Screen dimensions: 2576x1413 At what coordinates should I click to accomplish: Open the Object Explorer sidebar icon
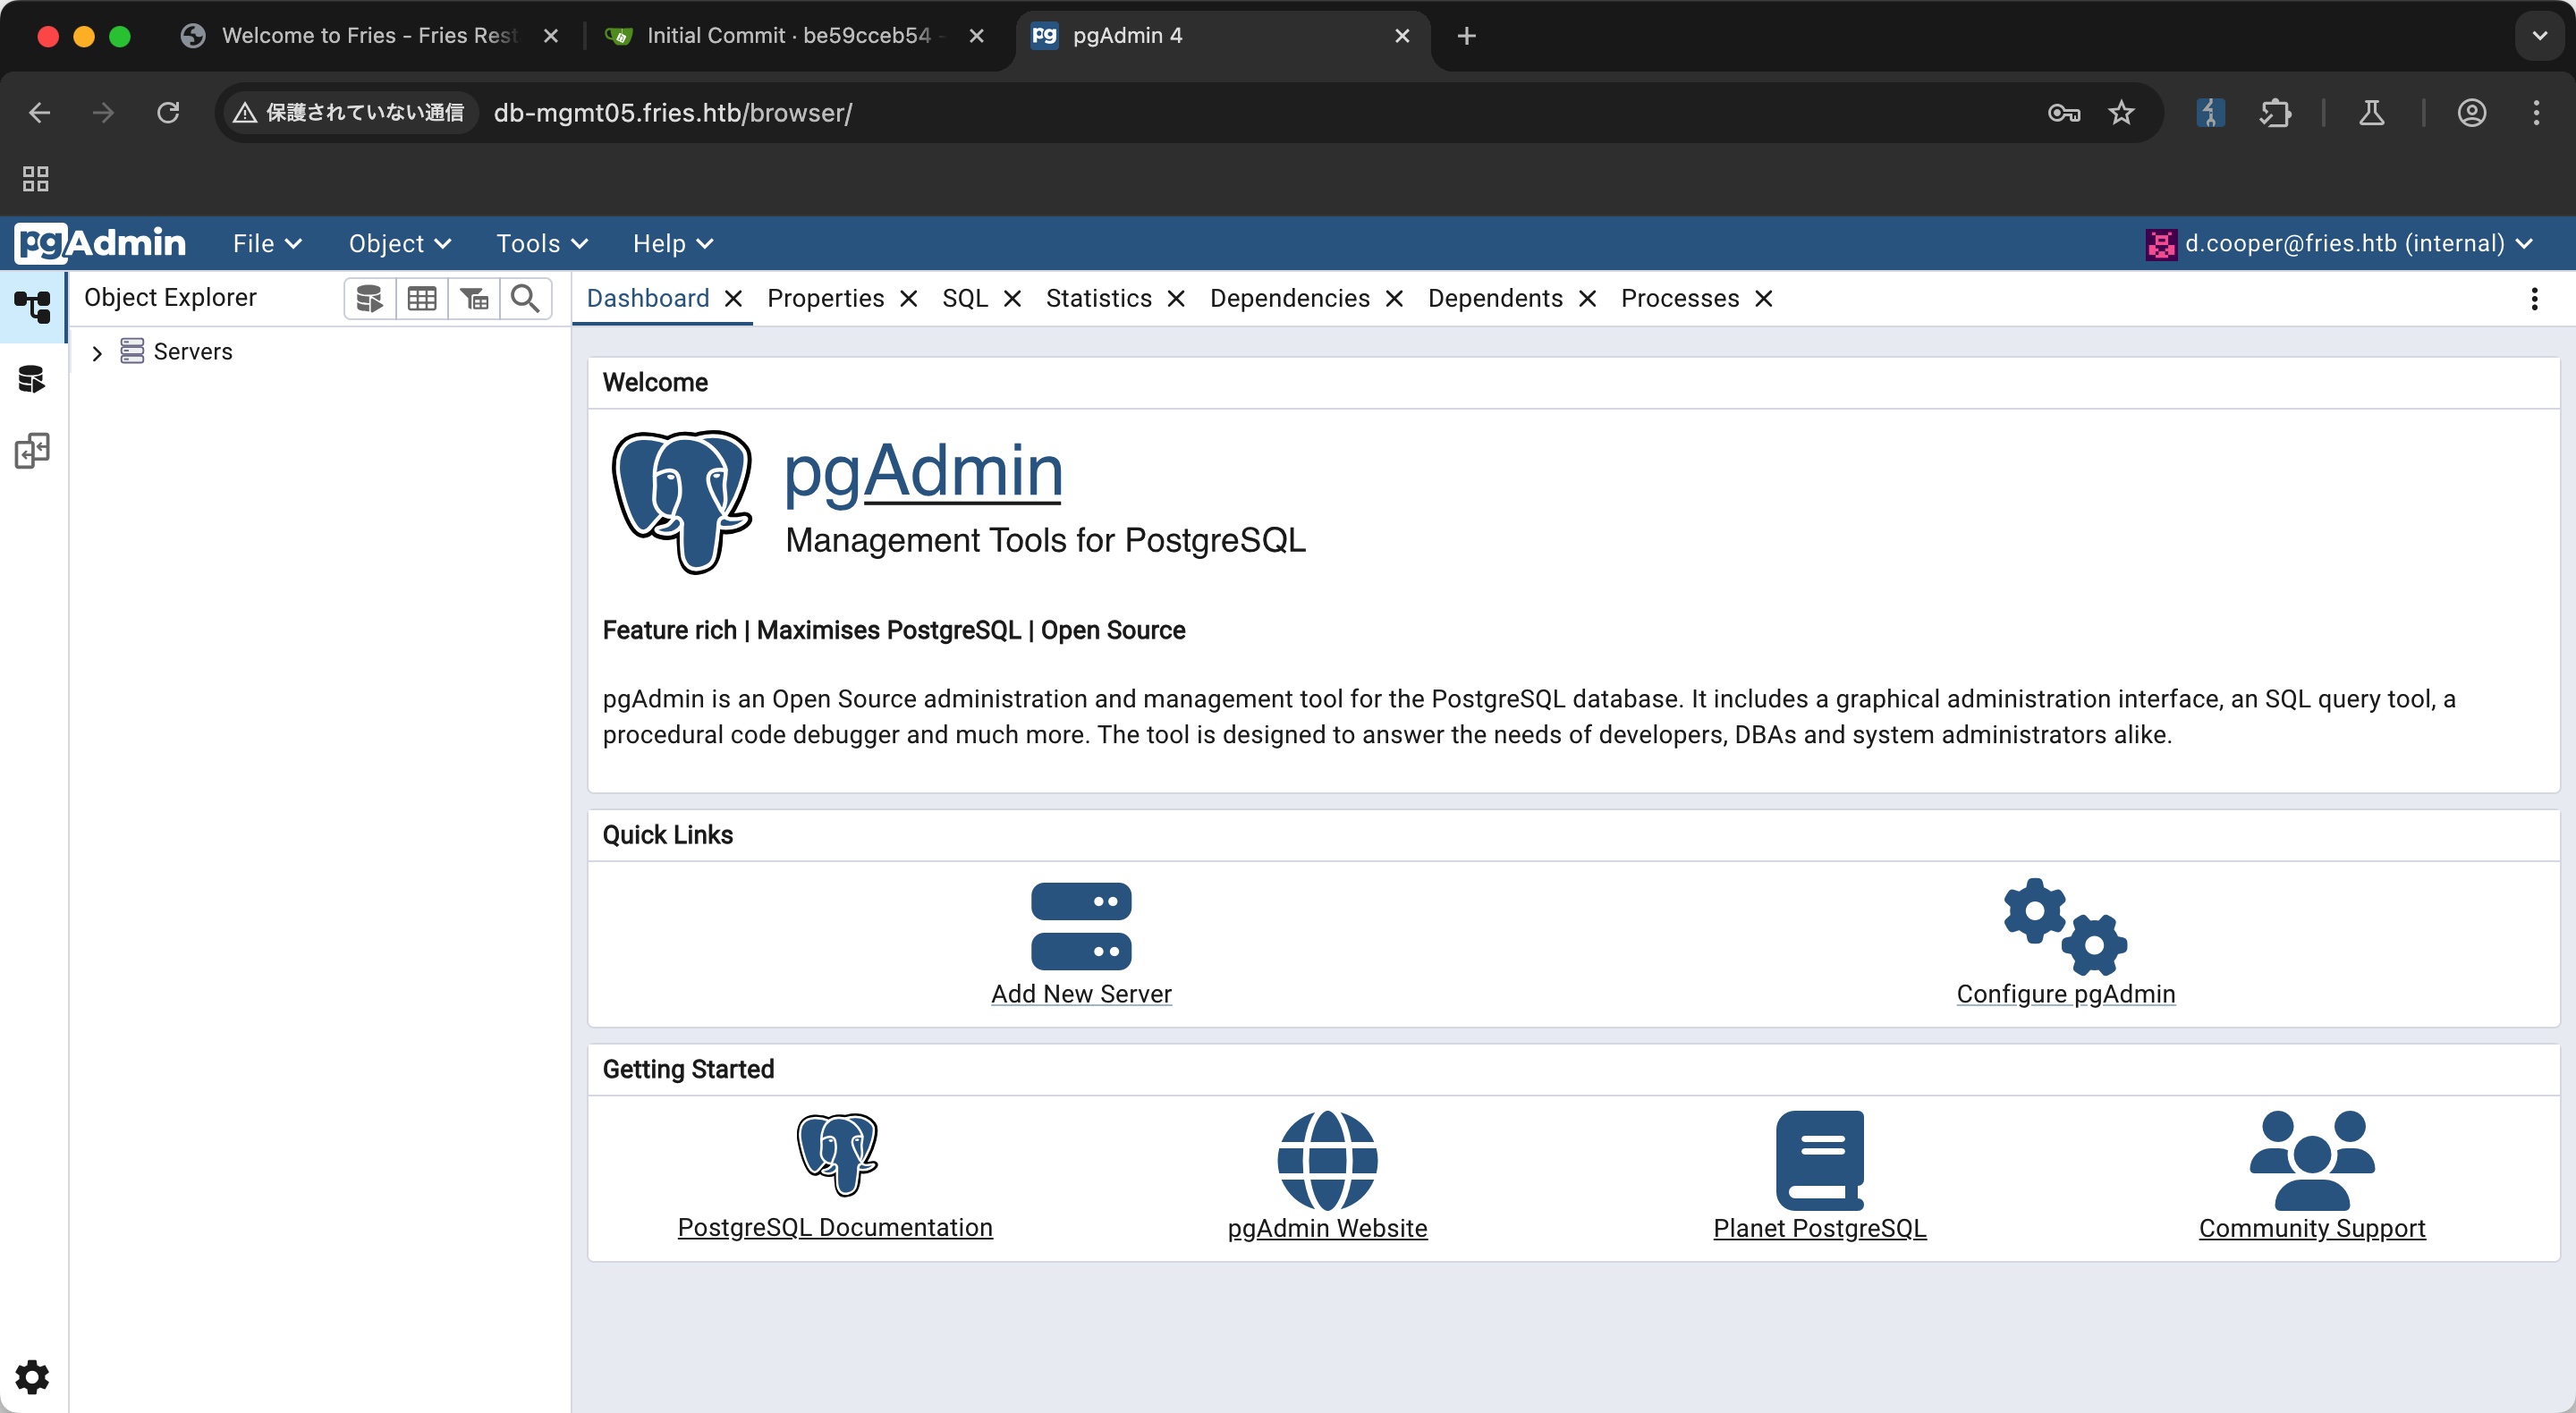pos(33,306)
